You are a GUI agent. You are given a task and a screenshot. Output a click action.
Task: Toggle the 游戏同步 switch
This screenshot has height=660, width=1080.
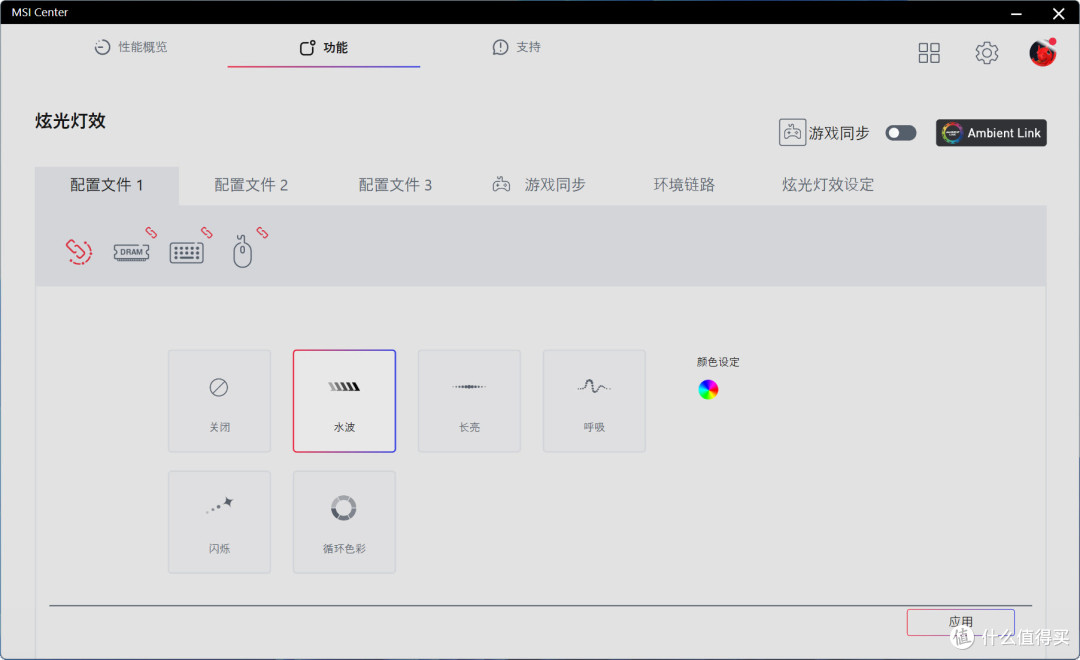point(901,133)
